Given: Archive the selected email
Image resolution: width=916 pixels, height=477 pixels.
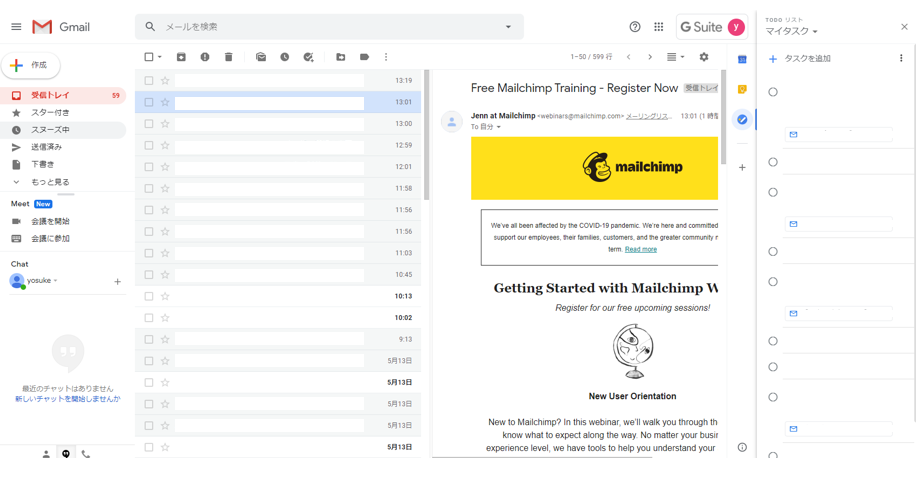Looking at the screenshot, I should [x=181, y=57].
